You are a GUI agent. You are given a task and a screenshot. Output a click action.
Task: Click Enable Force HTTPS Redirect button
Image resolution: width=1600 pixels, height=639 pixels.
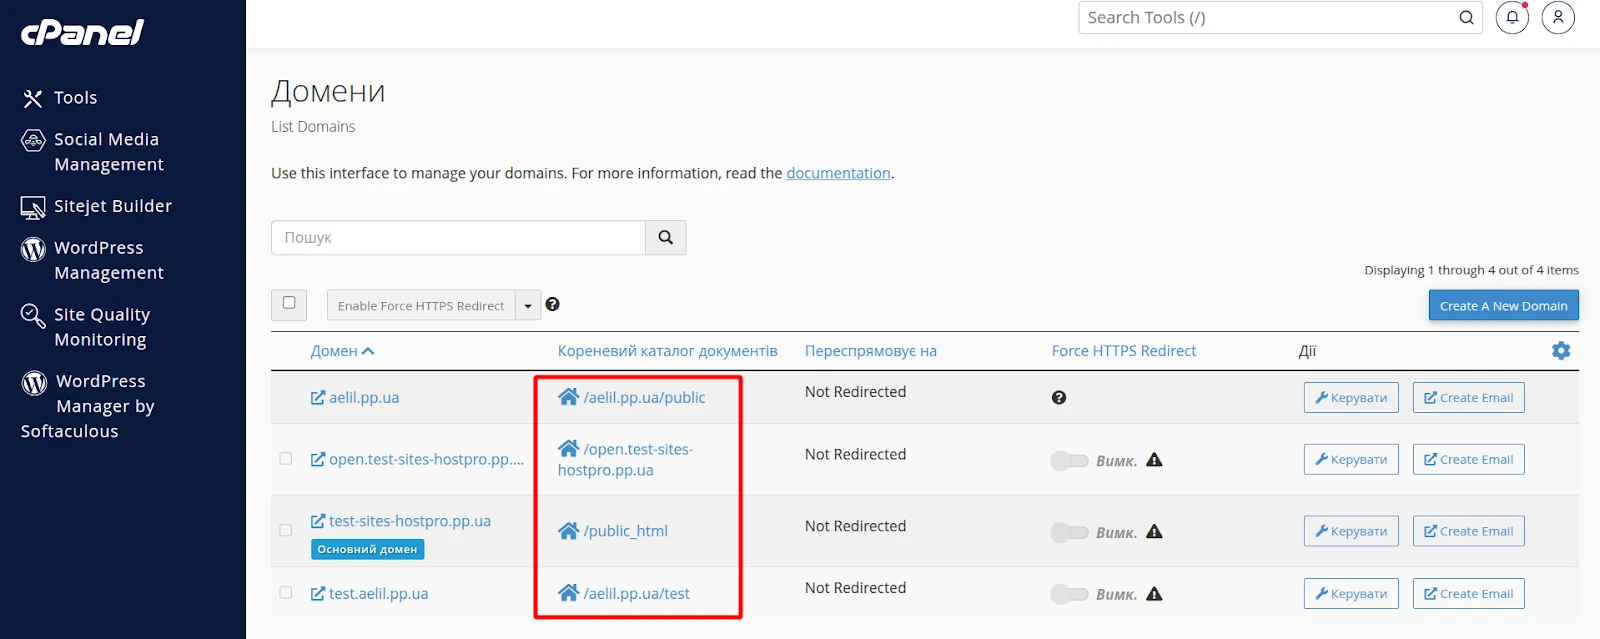coord(421,306)
